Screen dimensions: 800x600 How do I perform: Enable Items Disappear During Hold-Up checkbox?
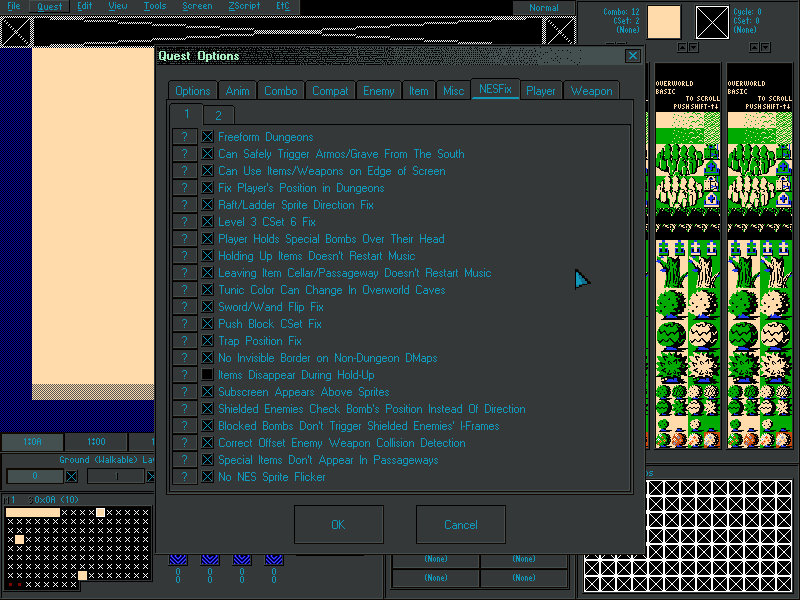(x=208, y=375)
